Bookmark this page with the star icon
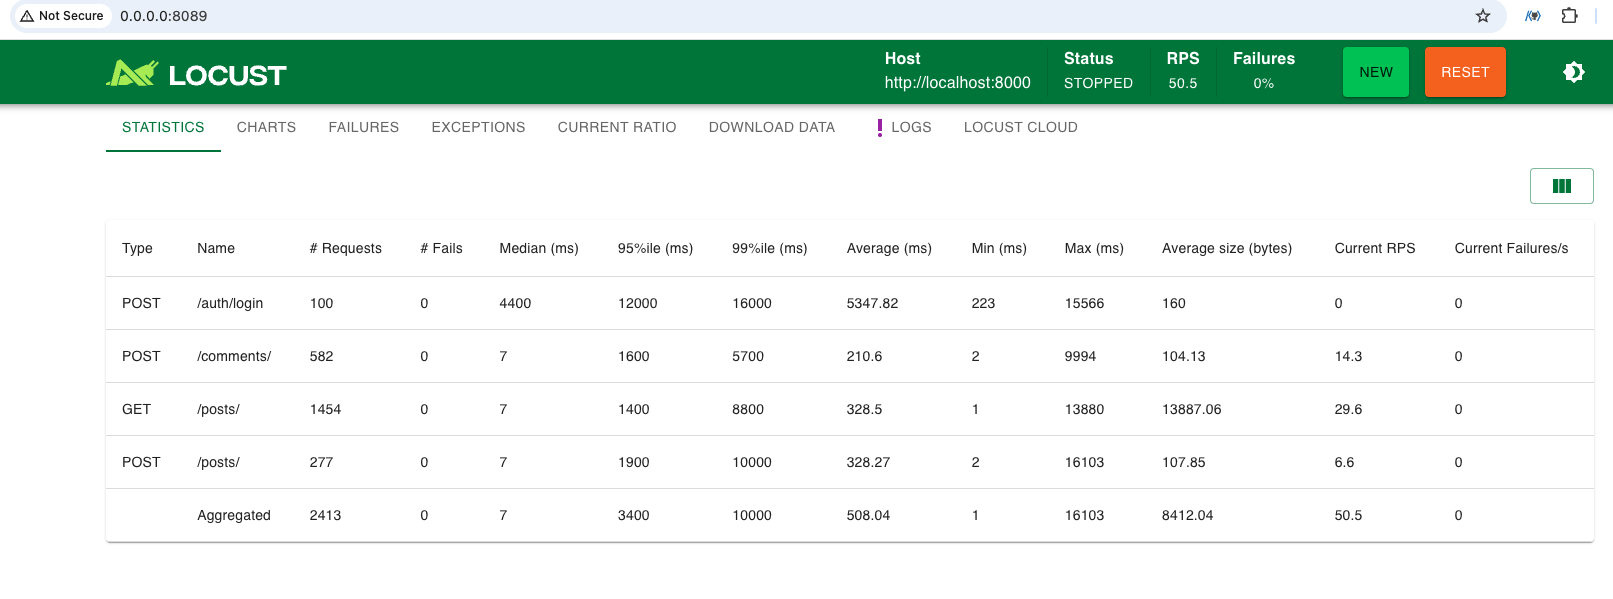The image size is (1613, 599). pyautogui.click(x=1483, y=16)
